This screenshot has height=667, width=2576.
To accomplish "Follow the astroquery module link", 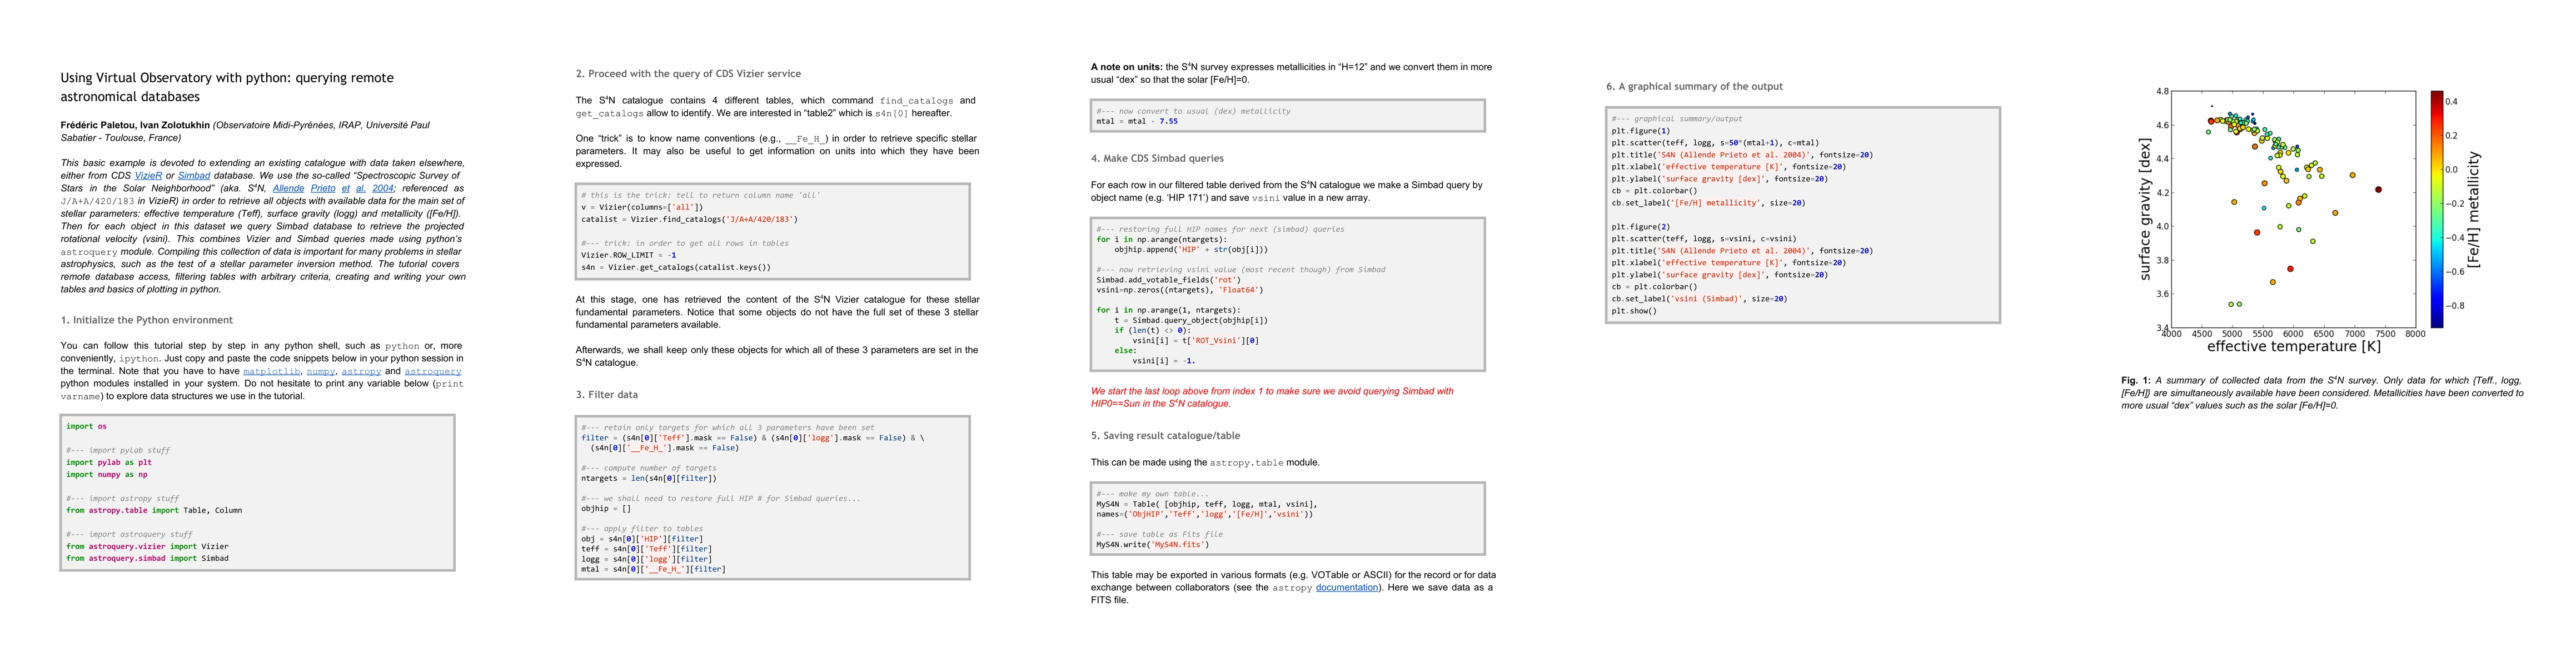I will [432, 371].
